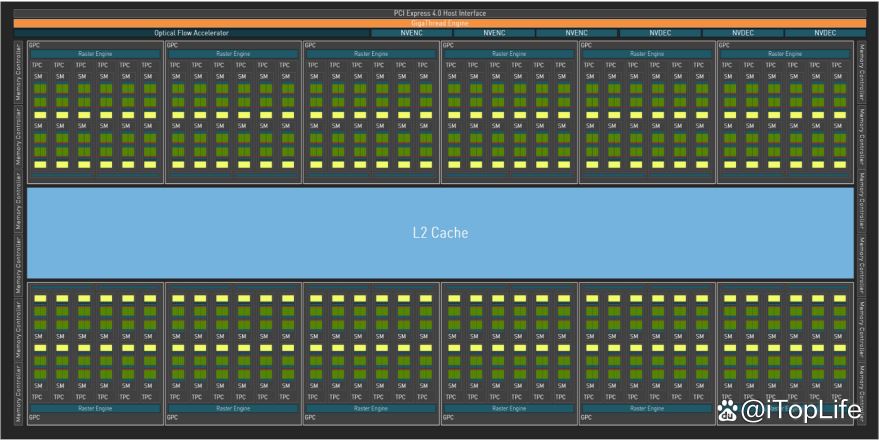Click the PCI Express 4.0 Host Interface bar

(x=439, y=13)
